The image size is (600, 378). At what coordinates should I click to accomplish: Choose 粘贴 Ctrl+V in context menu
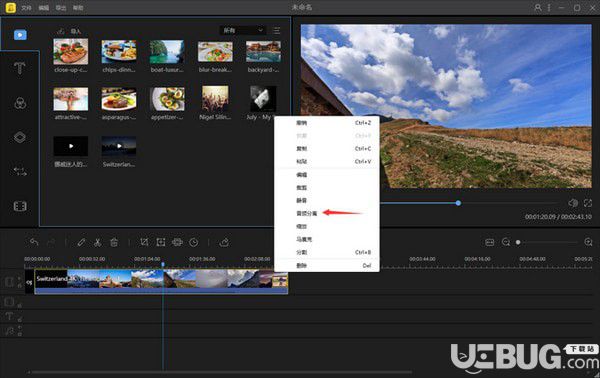(x=327, y=161)
